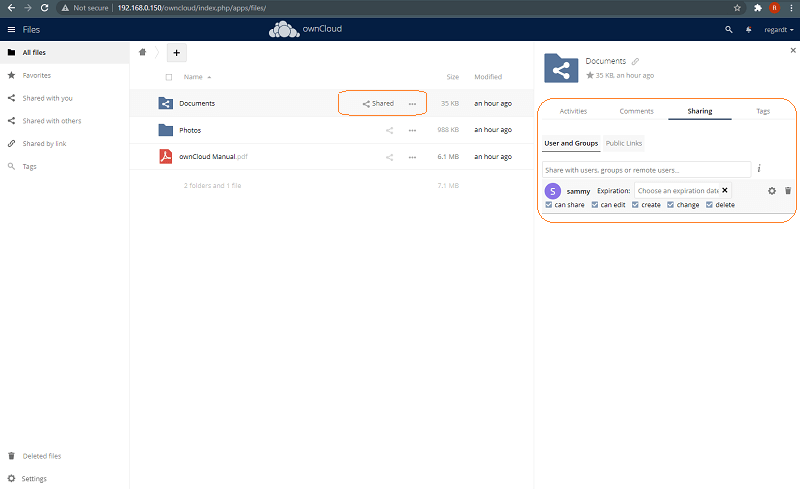Click the sharing info icon
Screen dimensions: 800x490
pyautogui.click(x=759, y=168)
